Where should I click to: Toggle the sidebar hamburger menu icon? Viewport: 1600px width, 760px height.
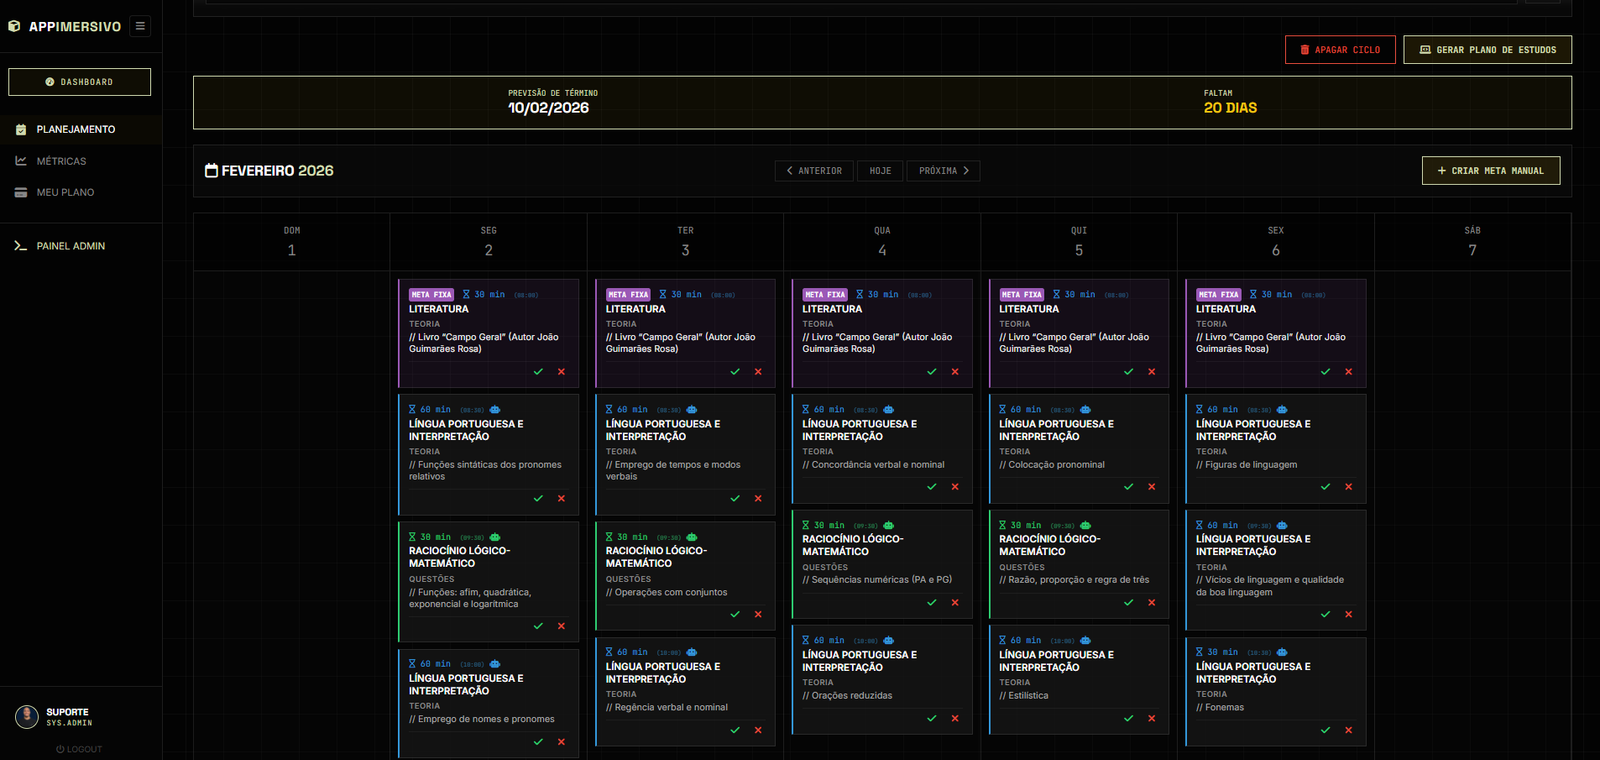coord(140,26)
